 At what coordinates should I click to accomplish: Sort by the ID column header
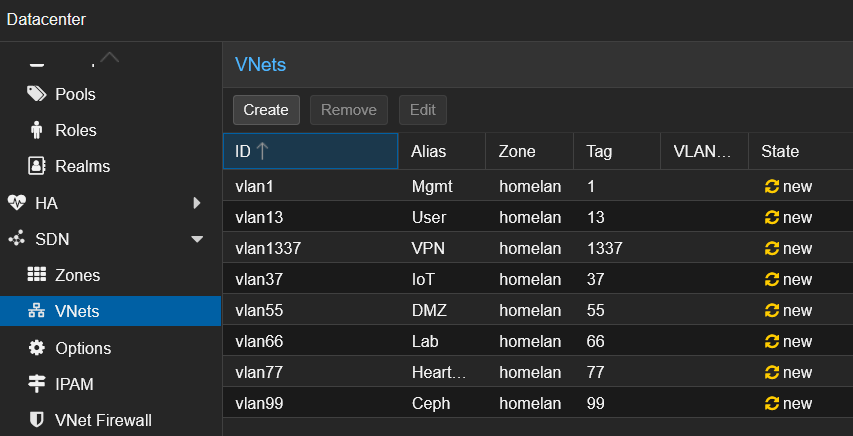pyautogui.click(x=310, y=152)
